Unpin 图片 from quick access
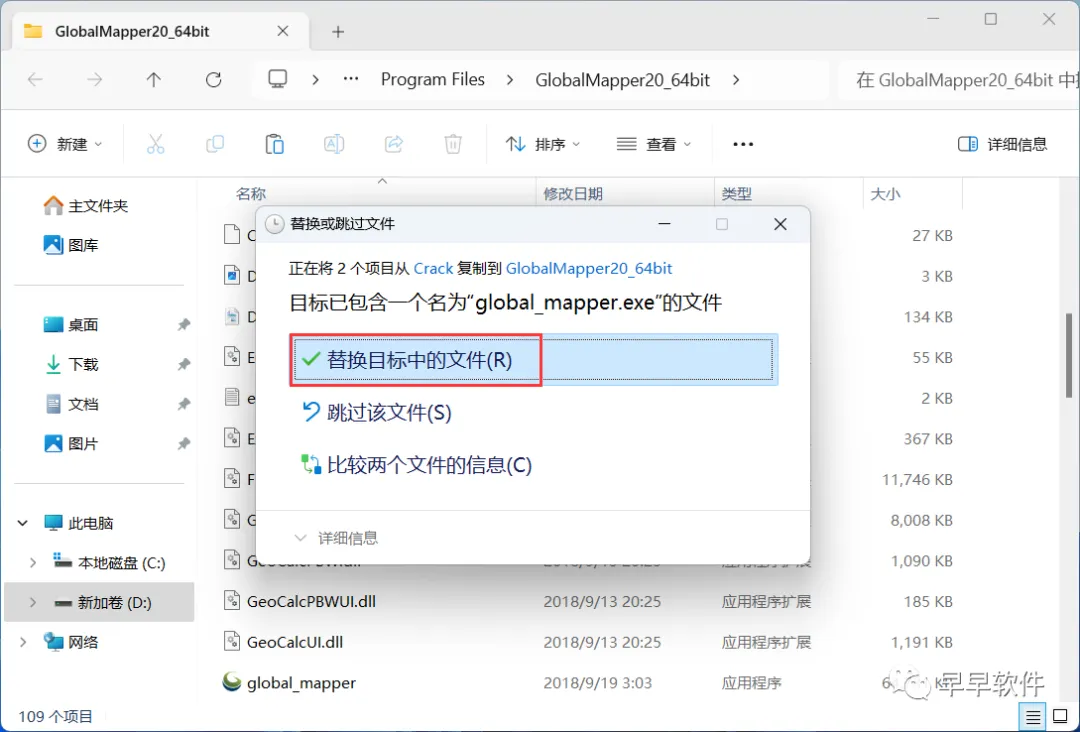 183,444
